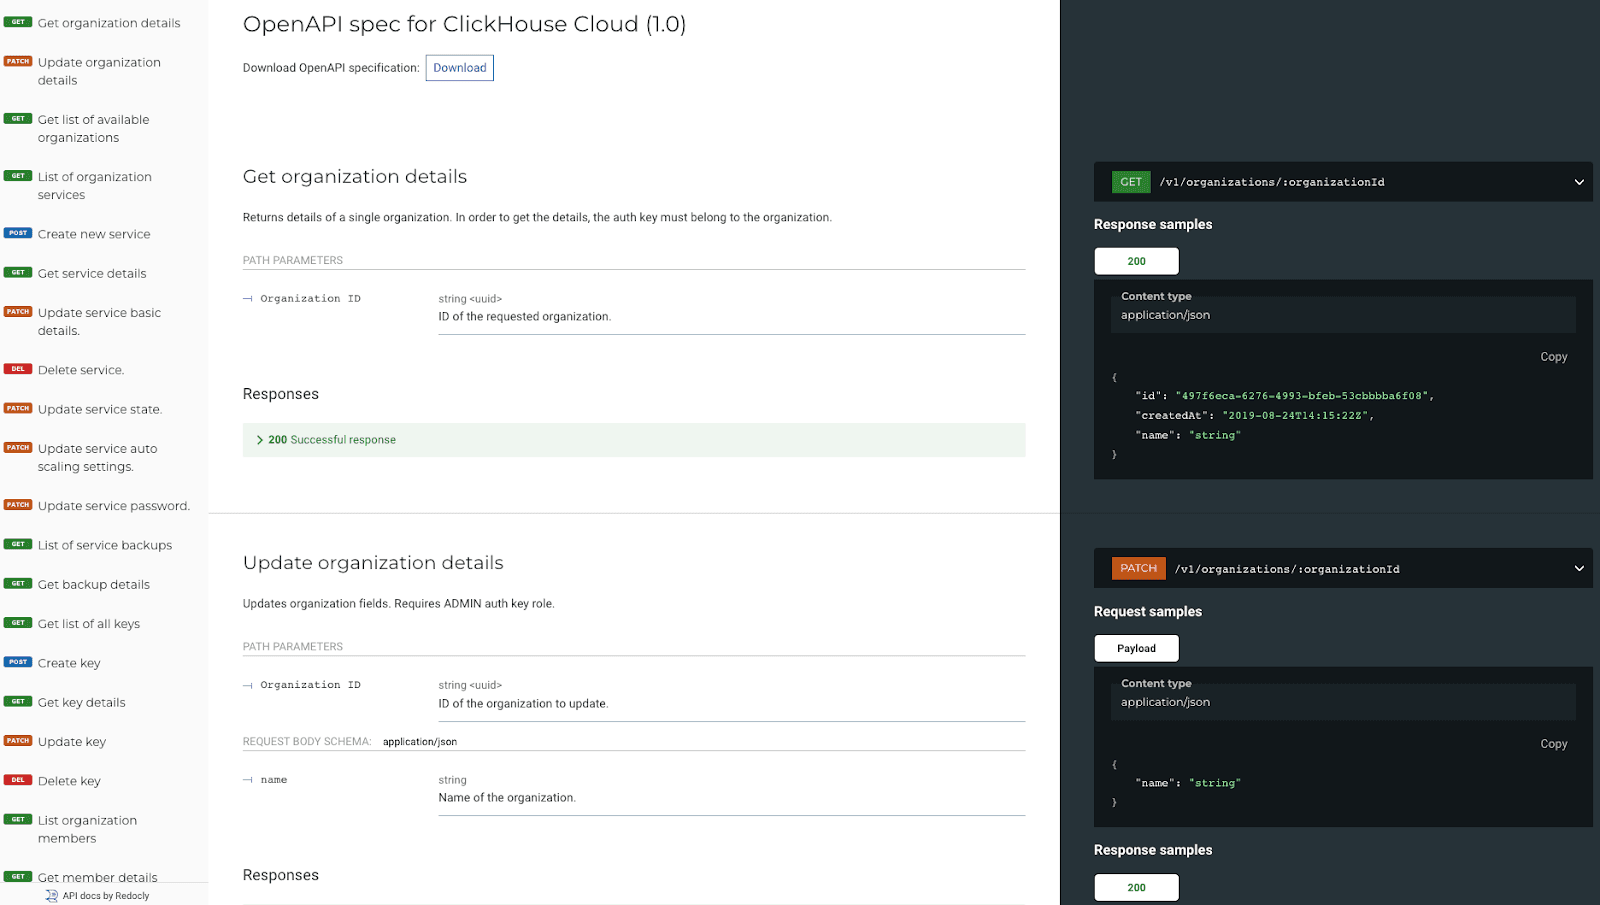Click the POST badge beside Create new service

coord(18,233)
